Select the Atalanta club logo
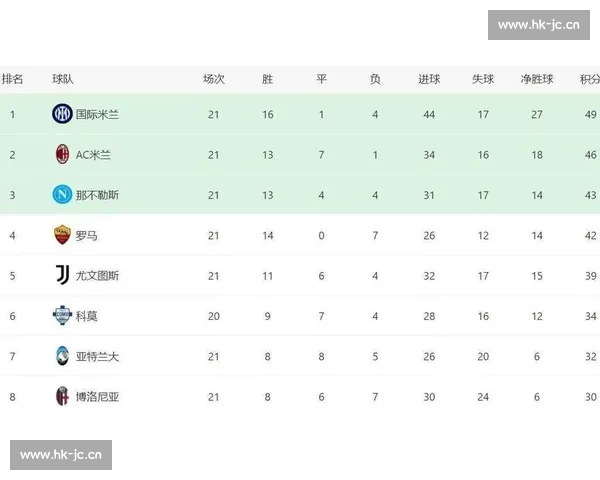The width and height of the screenshot is (600, 480). (62, 356)
